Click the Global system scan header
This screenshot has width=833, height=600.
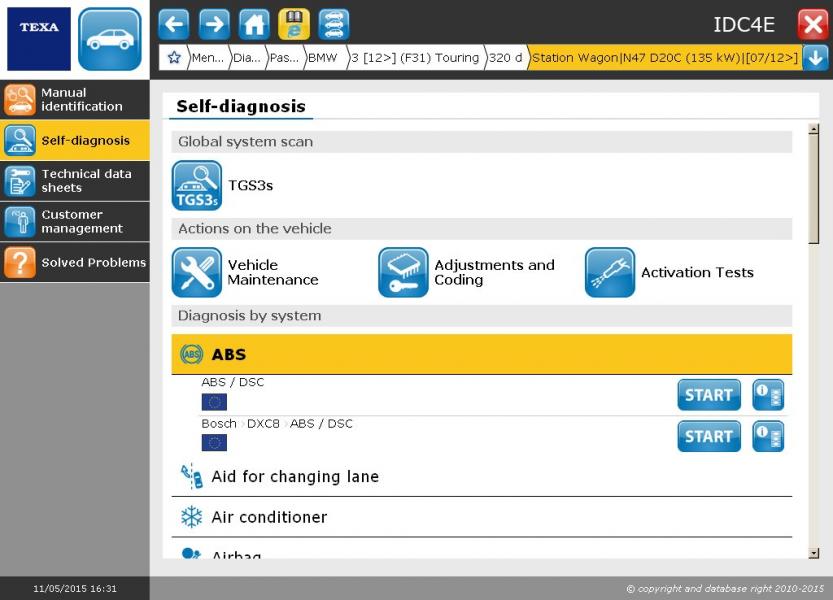(x=482, y=142)
